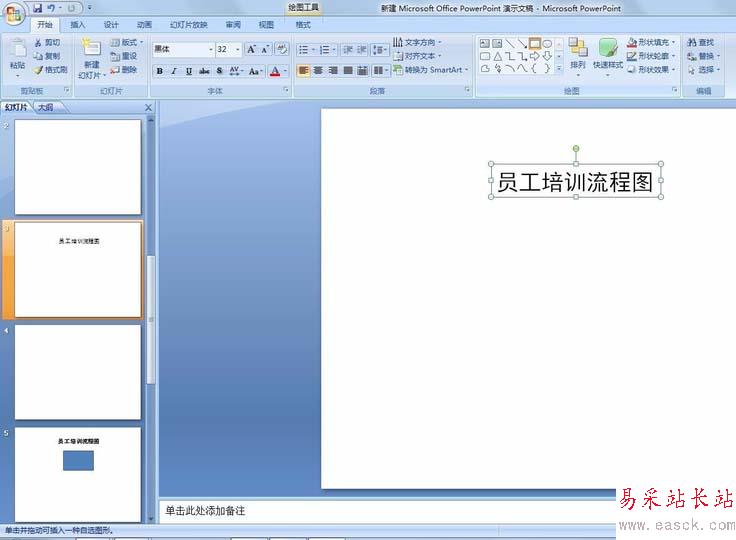Viewport: 736px width, 540px height.
Task: Switch to the 审阅 ribbon tab
Action: (233, 25)
